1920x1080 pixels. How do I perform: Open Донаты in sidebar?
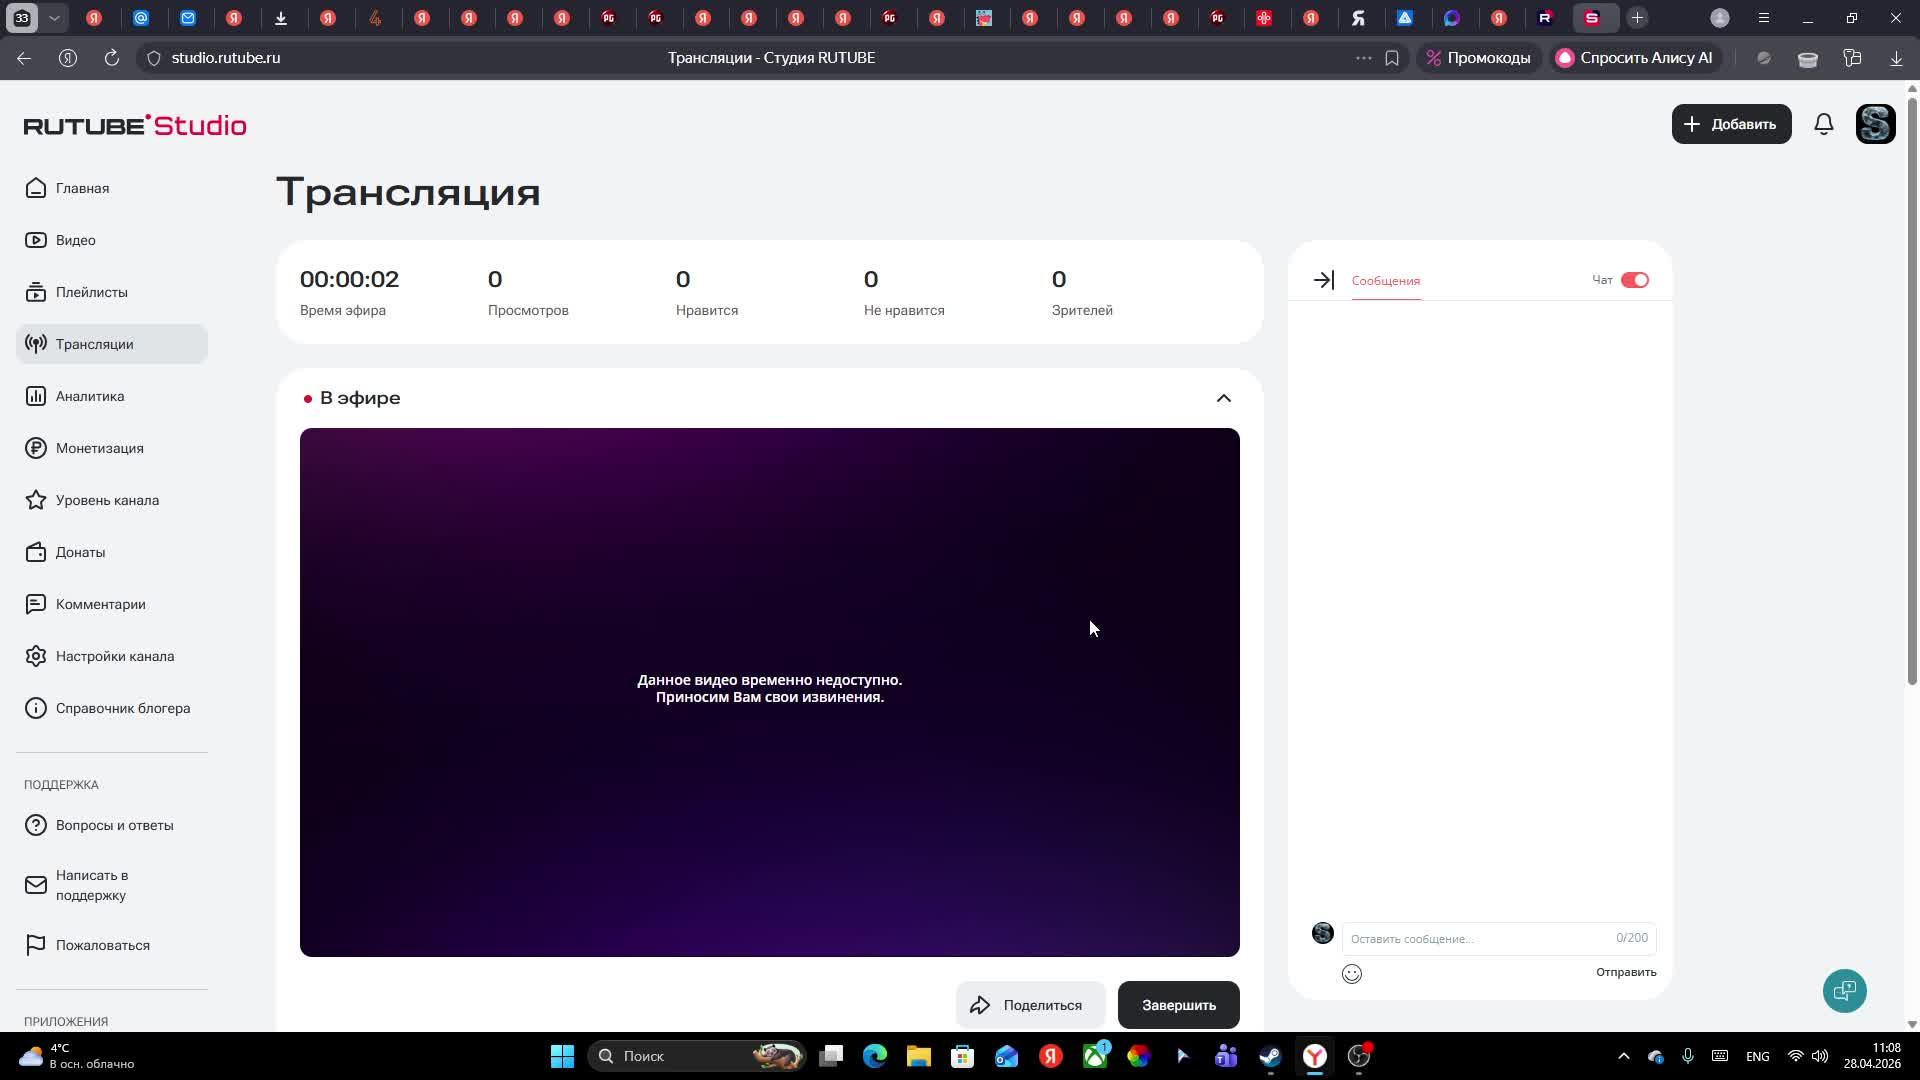[x=80, y=552]
